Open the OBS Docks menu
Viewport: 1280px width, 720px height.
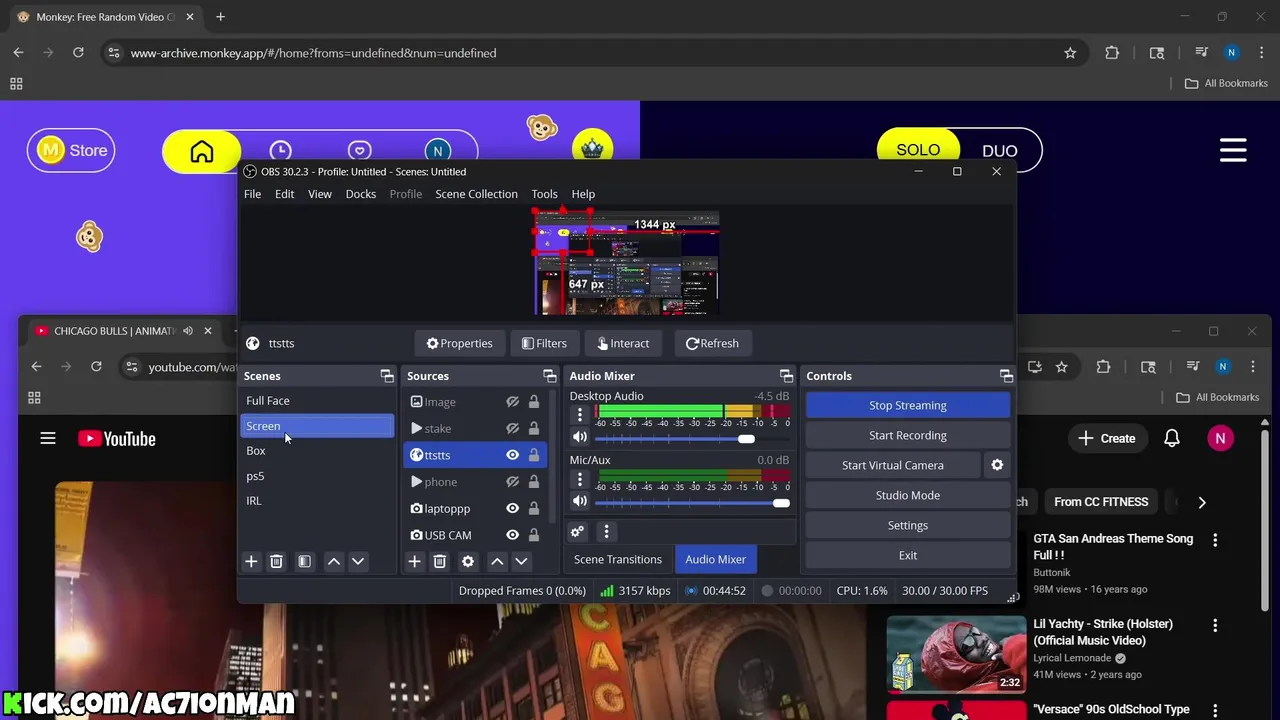click(x=360, y=194)
